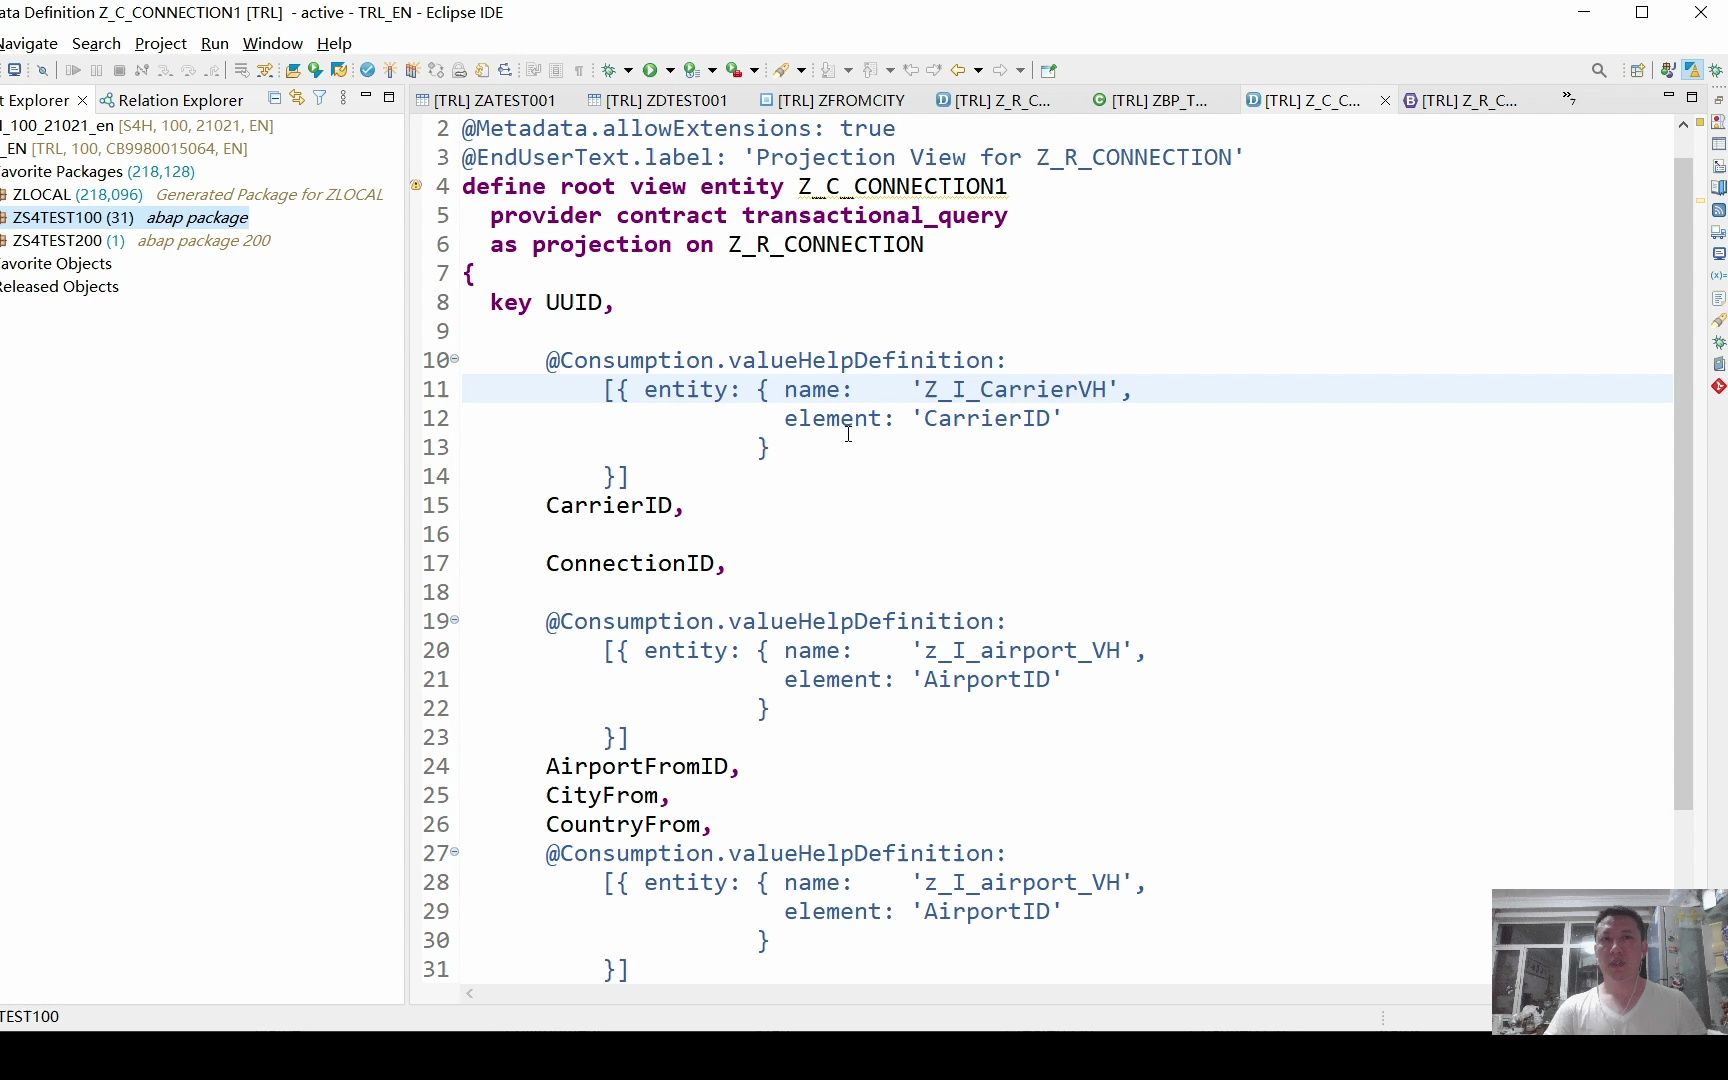Click the Debug bug icon
1728x1080 pixels.
[x=608, y=70]
